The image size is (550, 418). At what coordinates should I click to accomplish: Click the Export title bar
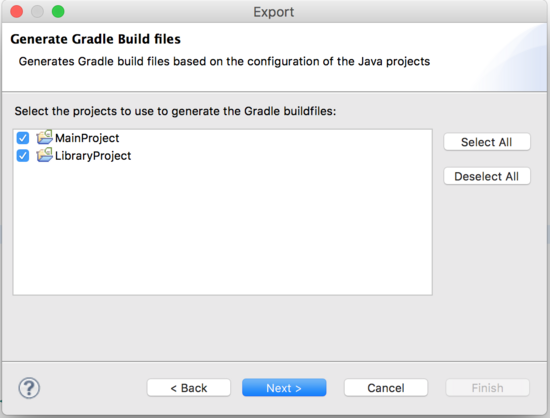pyautogui.click(x=274, y=12)
